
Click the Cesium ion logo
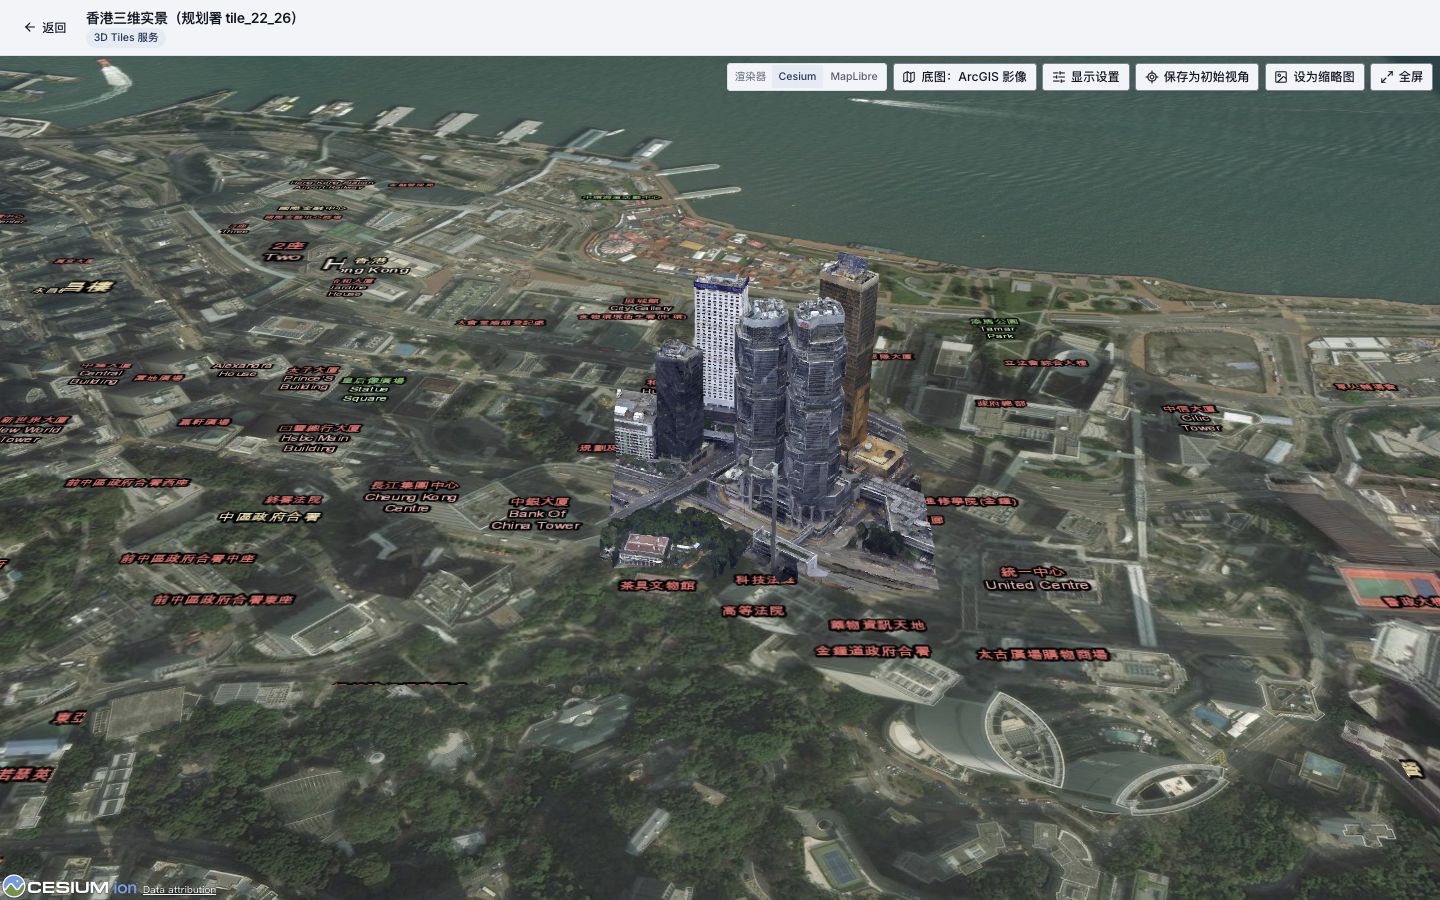69,887
